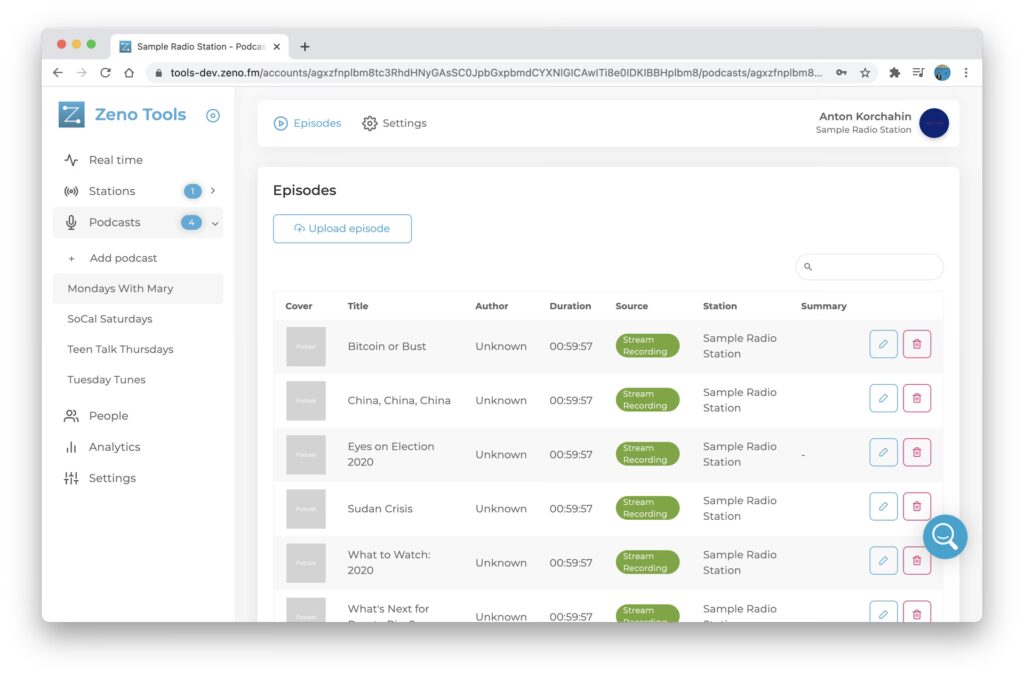Switch to the Episodes tab
This screenshot has height=677, width=1024.
[308, 123]
